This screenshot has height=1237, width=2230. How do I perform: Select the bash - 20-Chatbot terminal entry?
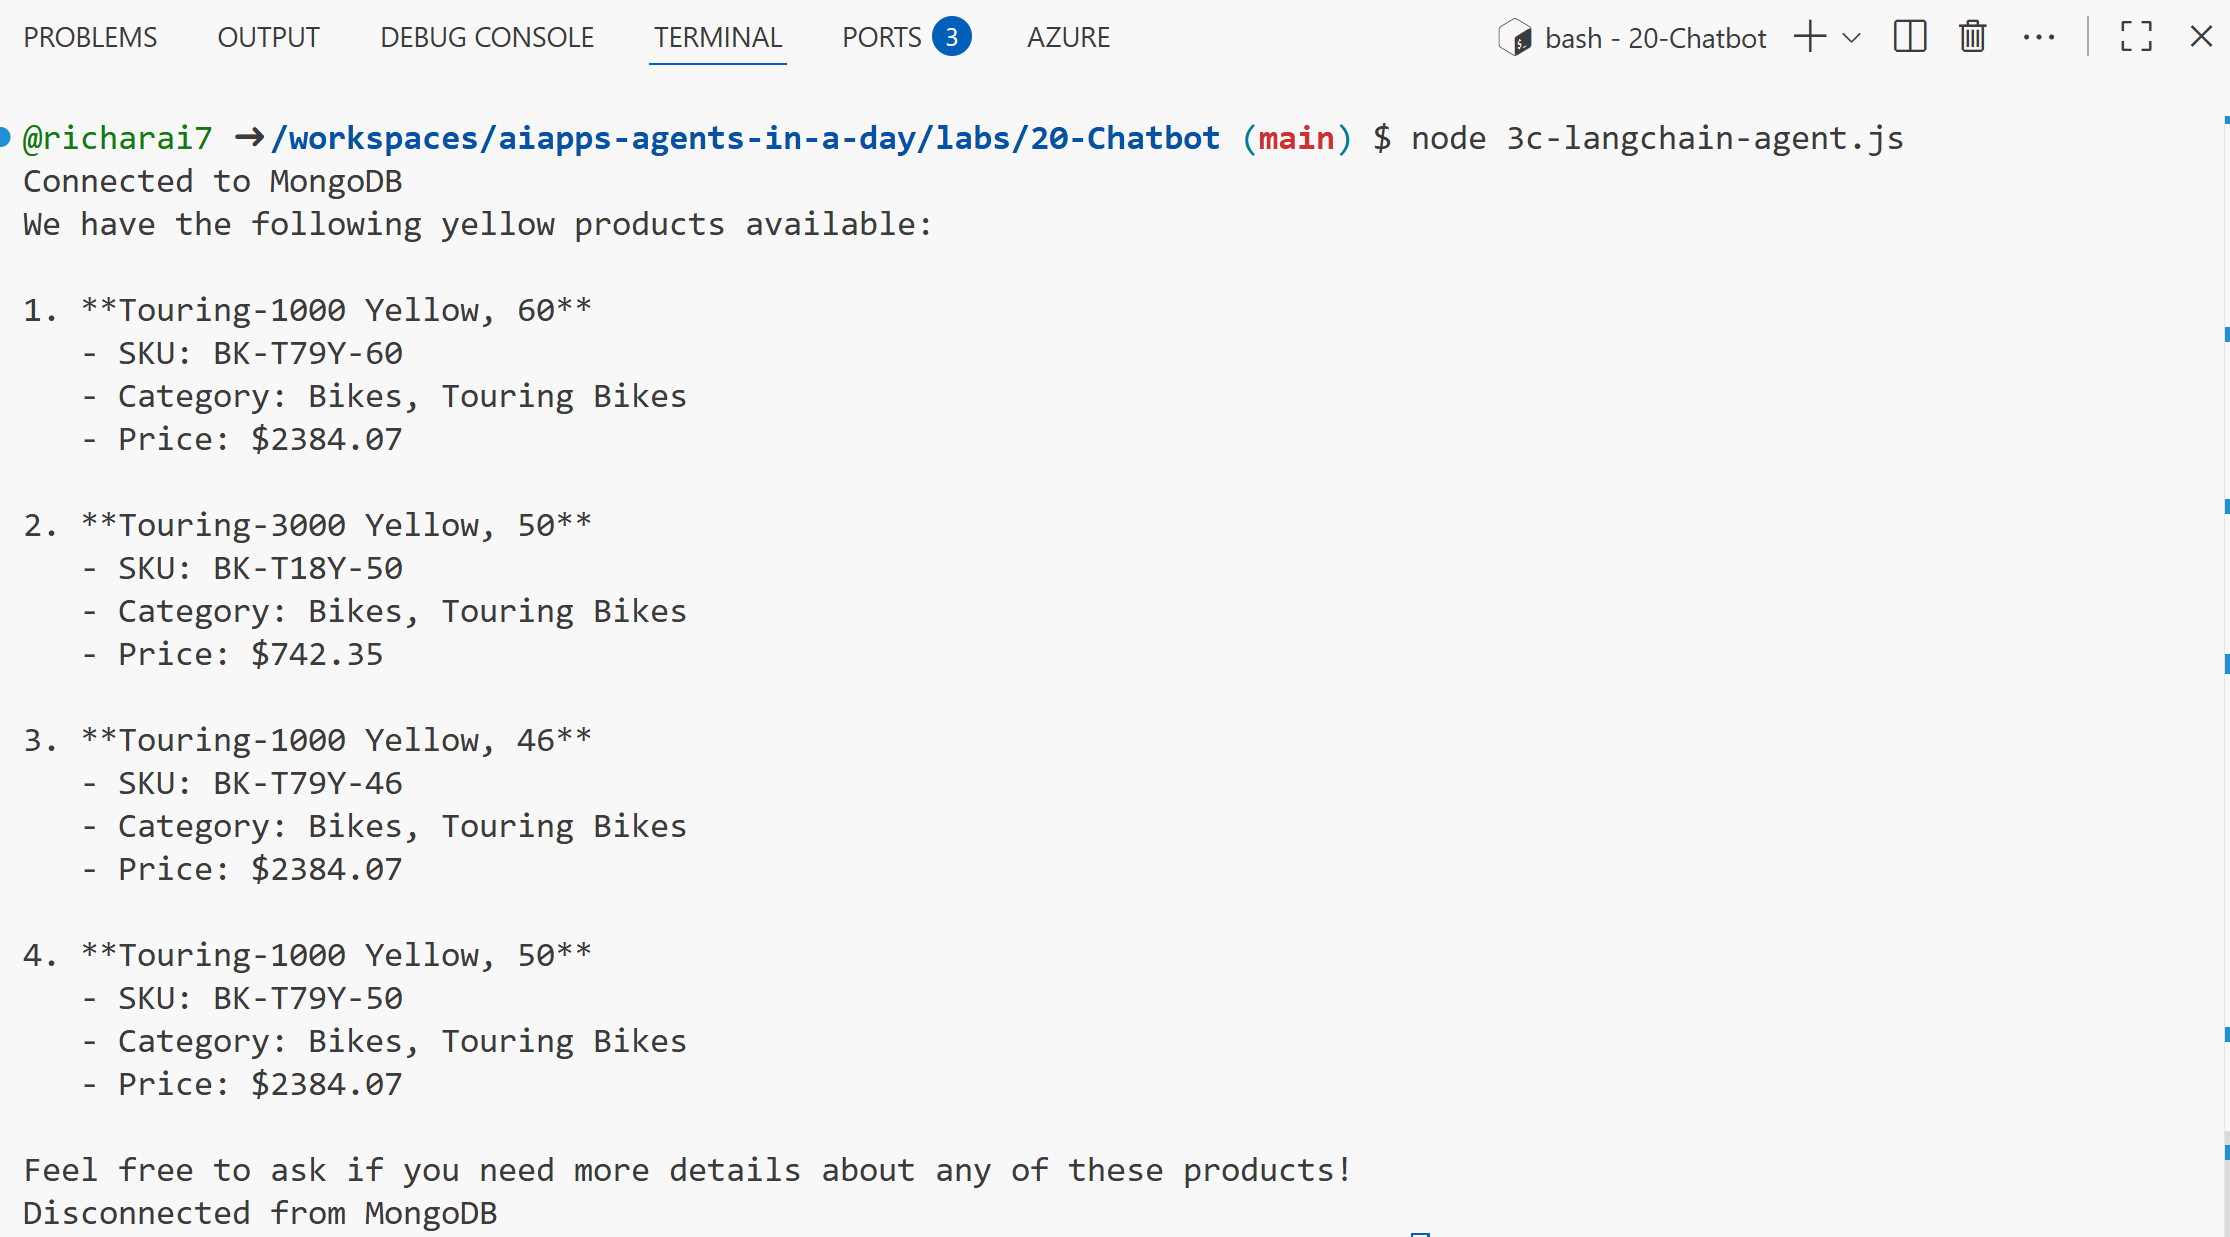1655,37
